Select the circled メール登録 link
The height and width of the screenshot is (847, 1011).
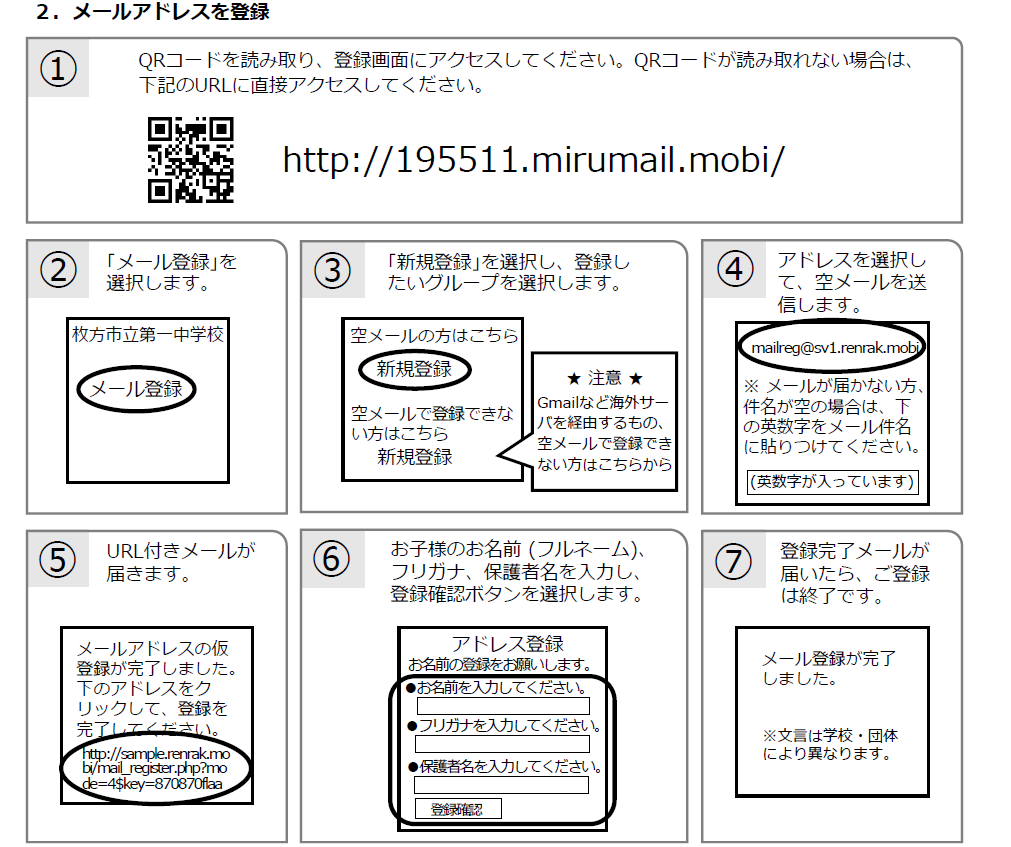point(136,389)
